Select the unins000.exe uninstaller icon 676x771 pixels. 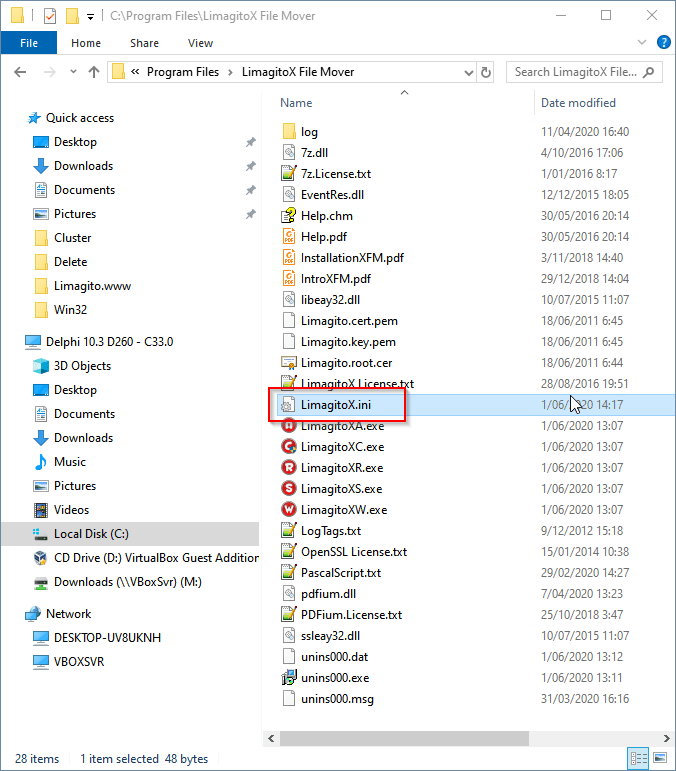click(x=289, y=678)
